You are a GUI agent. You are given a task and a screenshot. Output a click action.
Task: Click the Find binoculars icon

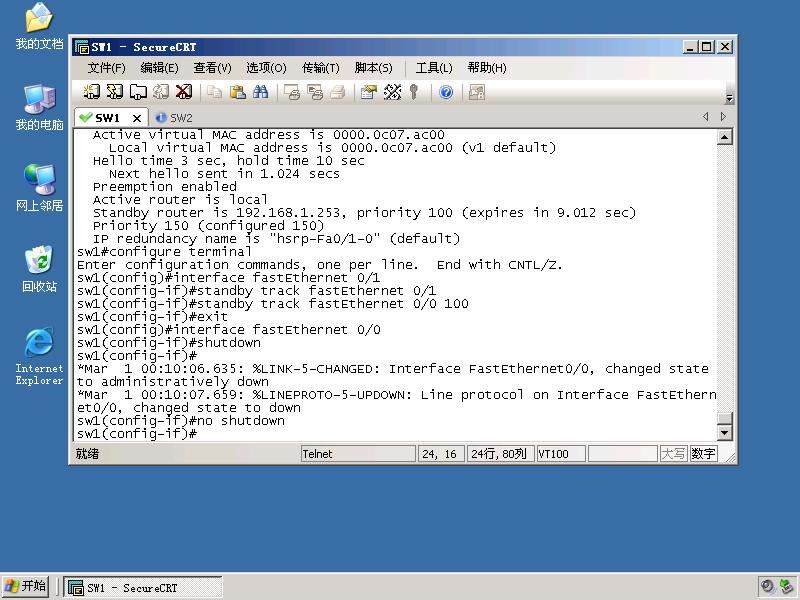point(261,92)
